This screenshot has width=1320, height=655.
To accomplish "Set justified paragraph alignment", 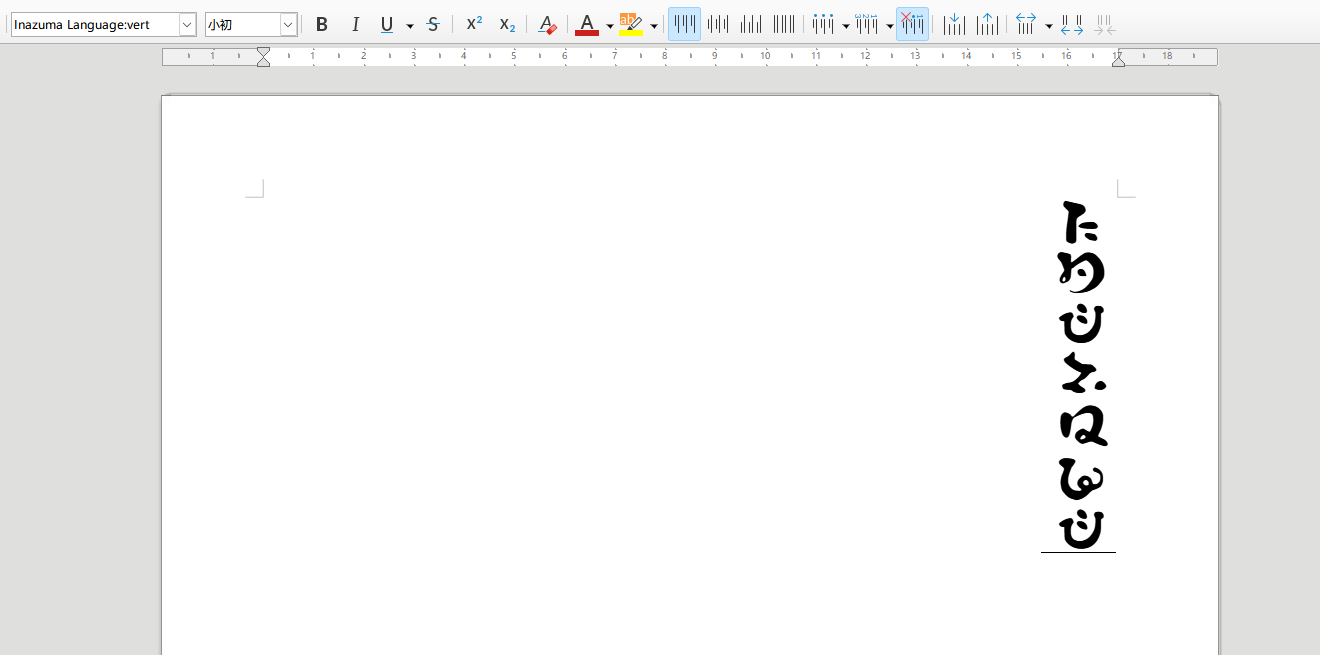I will click(784, 24).
